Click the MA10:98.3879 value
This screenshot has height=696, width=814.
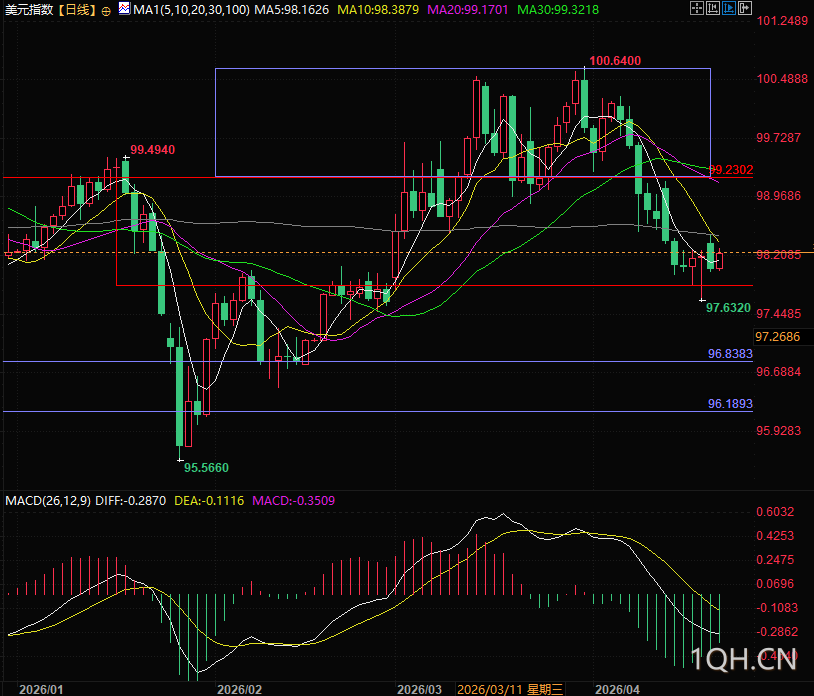click(378, 10)
